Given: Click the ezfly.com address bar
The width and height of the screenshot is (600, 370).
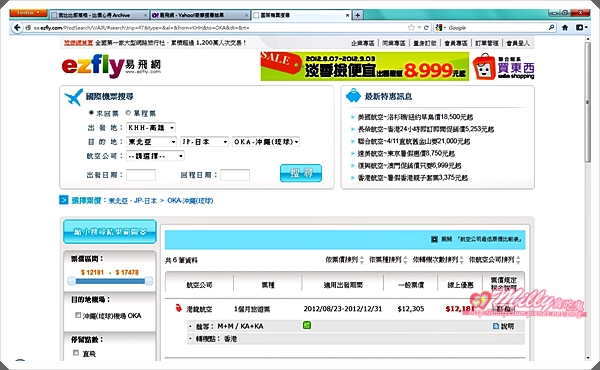Looking at the screenshot, I should [x=214, y=28].
